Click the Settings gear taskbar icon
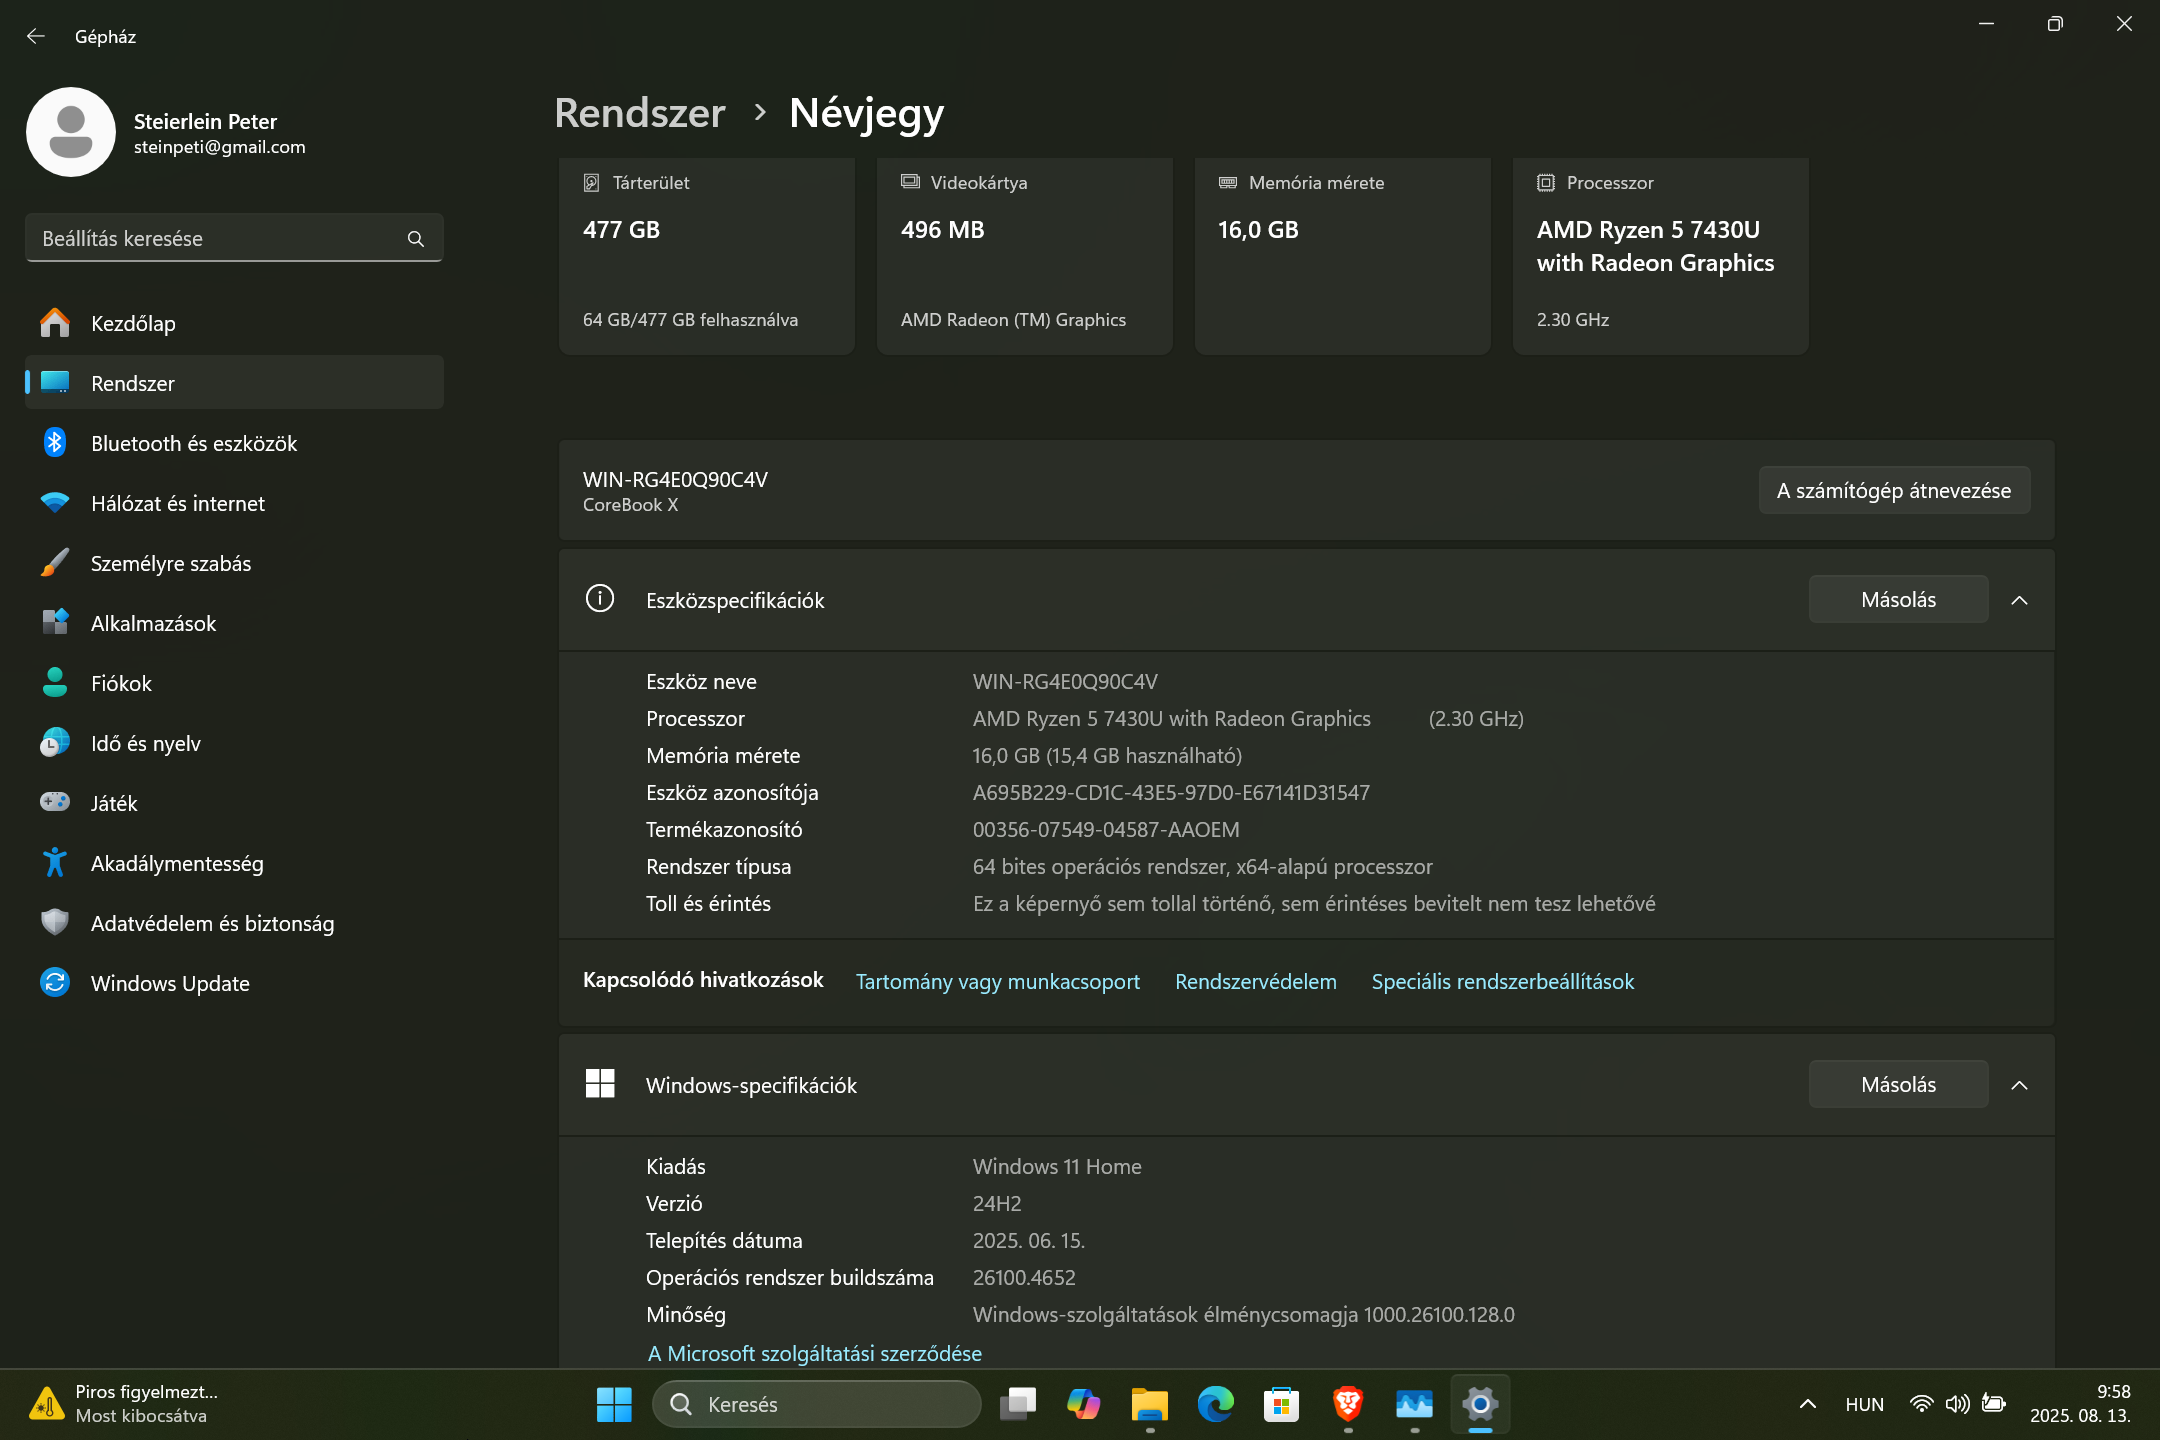Image resolution: width=2160 pixels, height=1440 pixels. click(1480, 1404)
